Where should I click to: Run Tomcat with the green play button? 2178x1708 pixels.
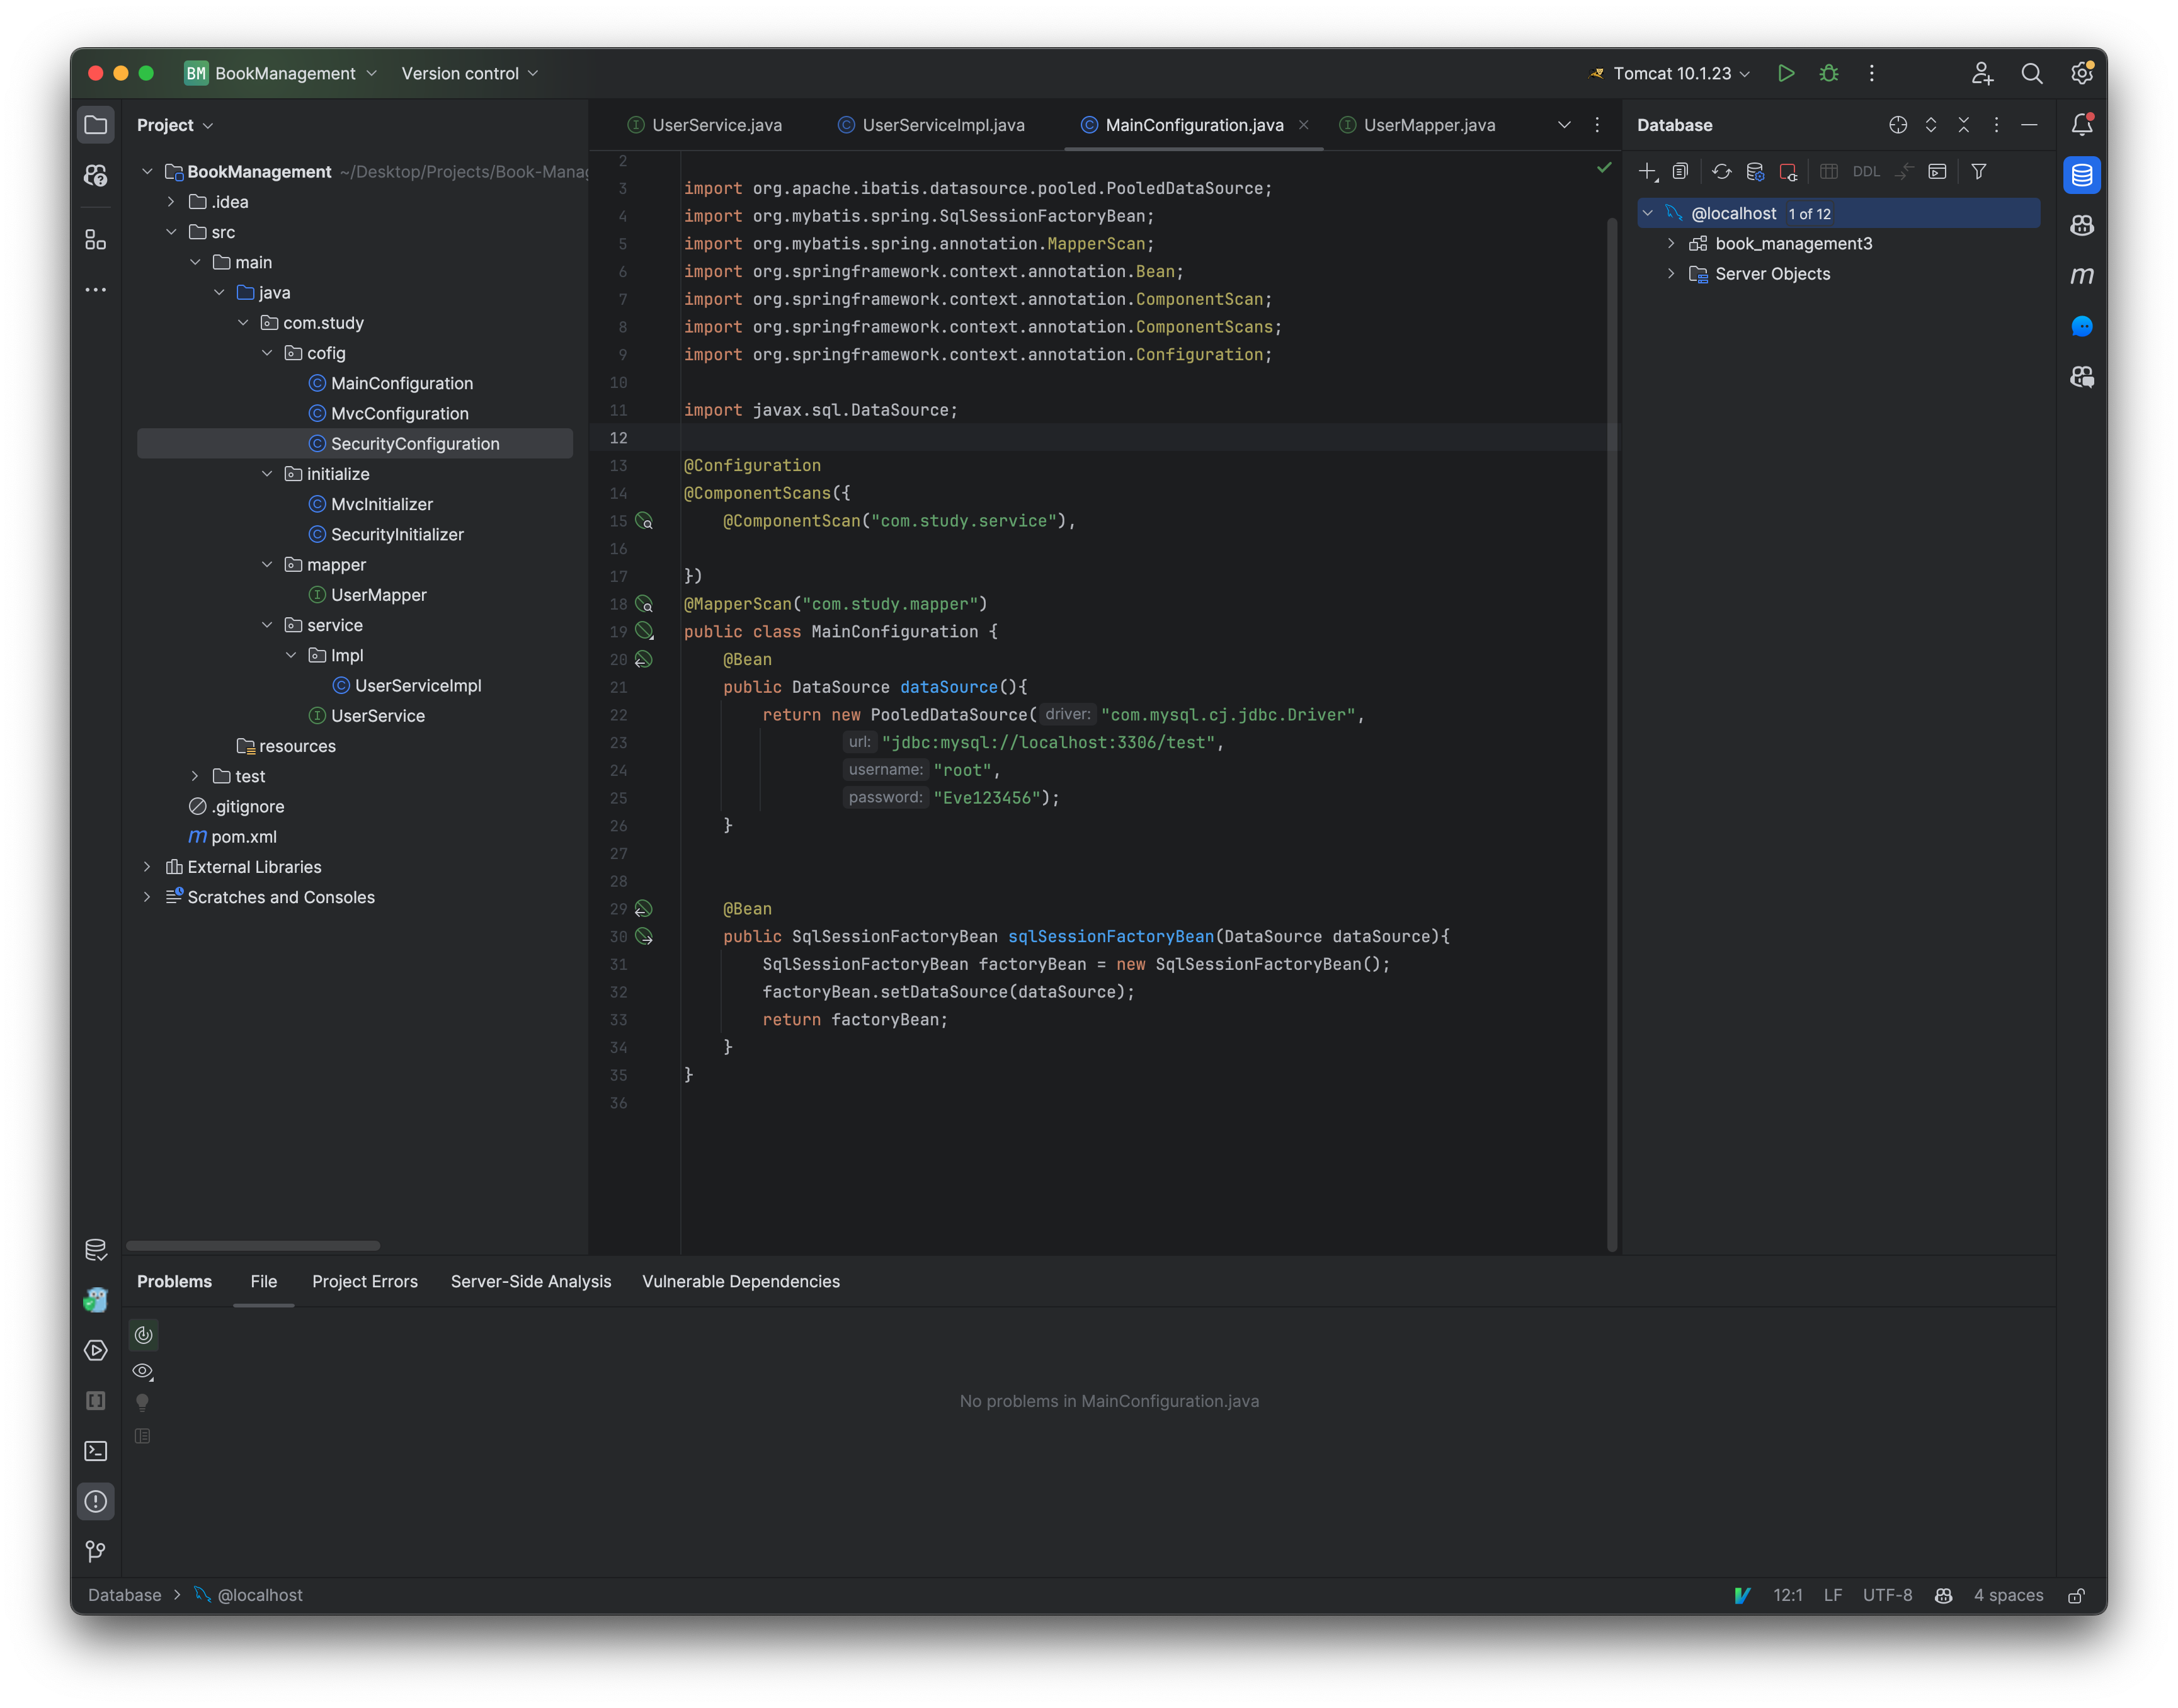tap(1785, 73)
